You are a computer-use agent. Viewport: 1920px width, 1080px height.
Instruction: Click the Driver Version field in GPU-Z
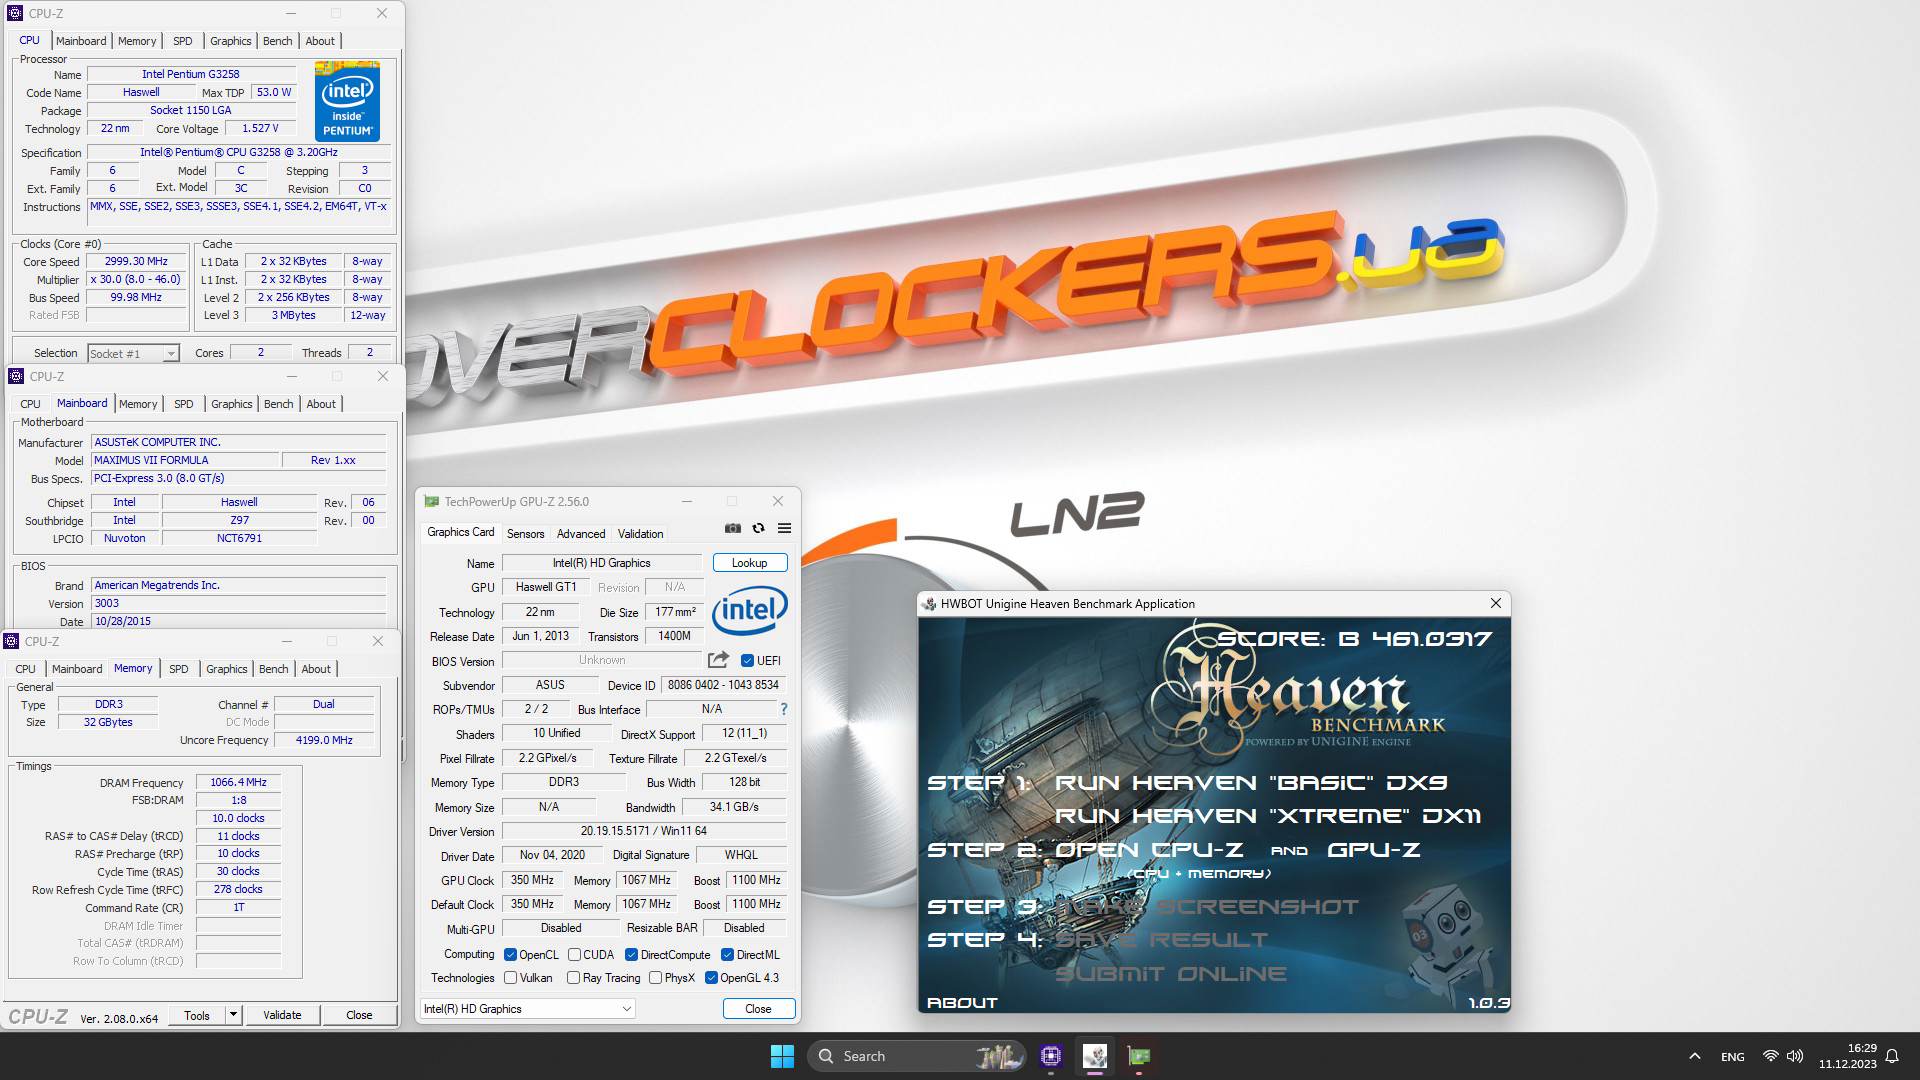pyautogui.click(x=643, y=831)
